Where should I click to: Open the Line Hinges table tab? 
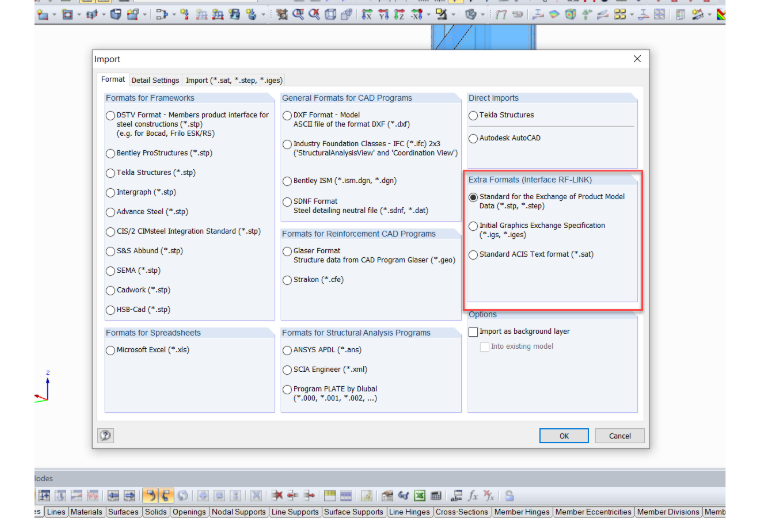coord(409,512)
